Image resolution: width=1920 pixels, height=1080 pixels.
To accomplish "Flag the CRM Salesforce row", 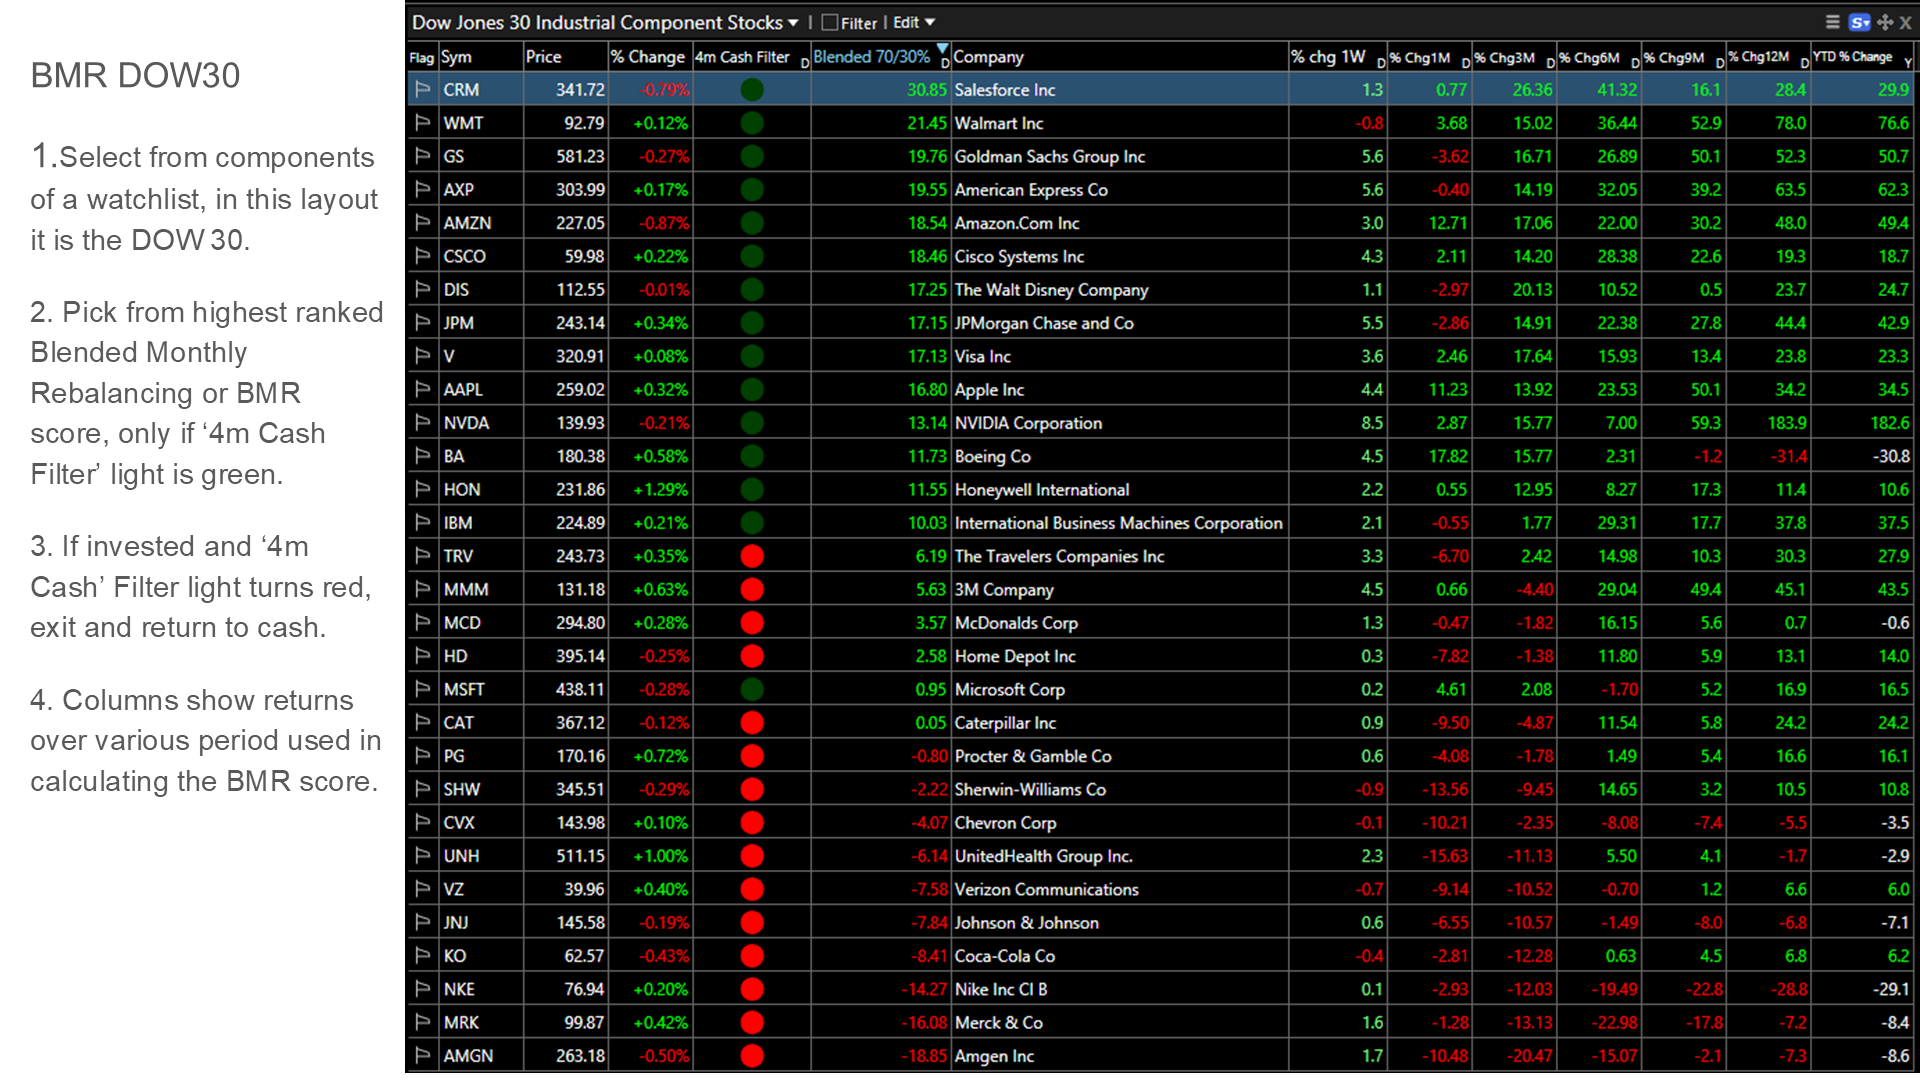I will 422,89.
